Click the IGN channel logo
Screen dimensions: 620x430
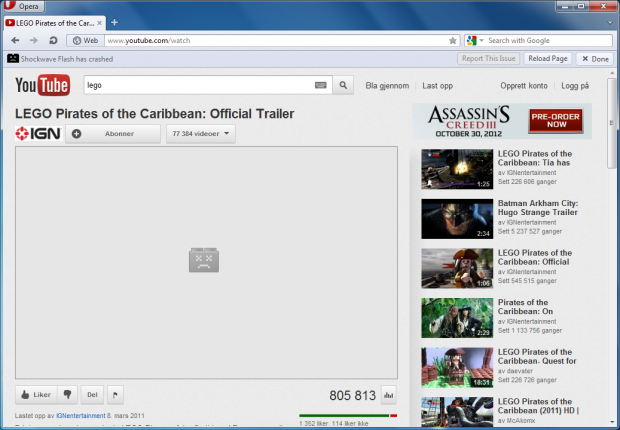(x=38, y=133)
